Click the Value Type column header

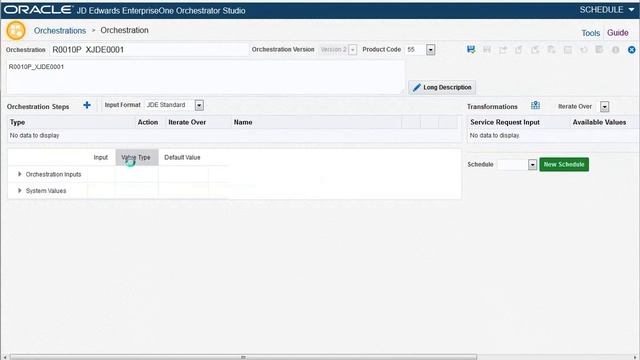tap(137, 158)
